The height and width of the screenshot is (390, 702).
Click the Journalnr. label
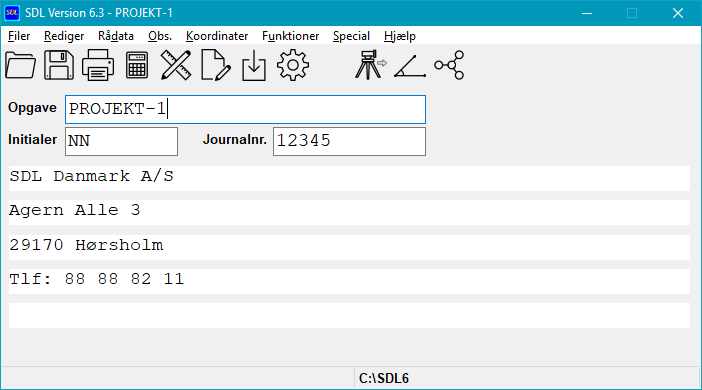(x=235, y=140)
